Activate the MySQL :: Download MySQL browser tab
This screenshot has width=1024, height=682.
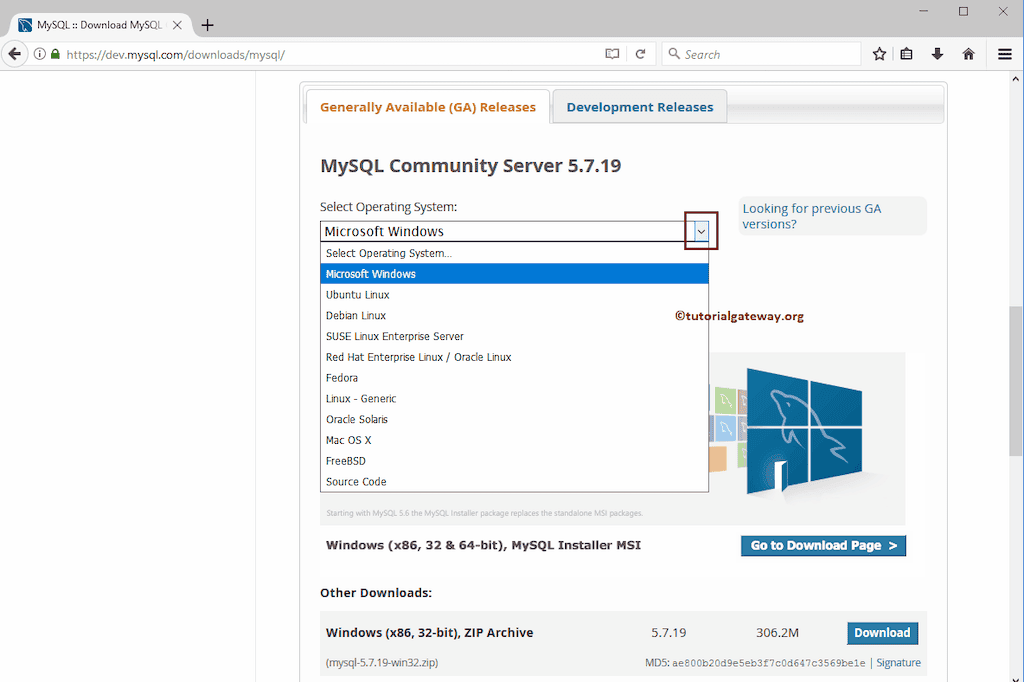click(x=99, y=25)
